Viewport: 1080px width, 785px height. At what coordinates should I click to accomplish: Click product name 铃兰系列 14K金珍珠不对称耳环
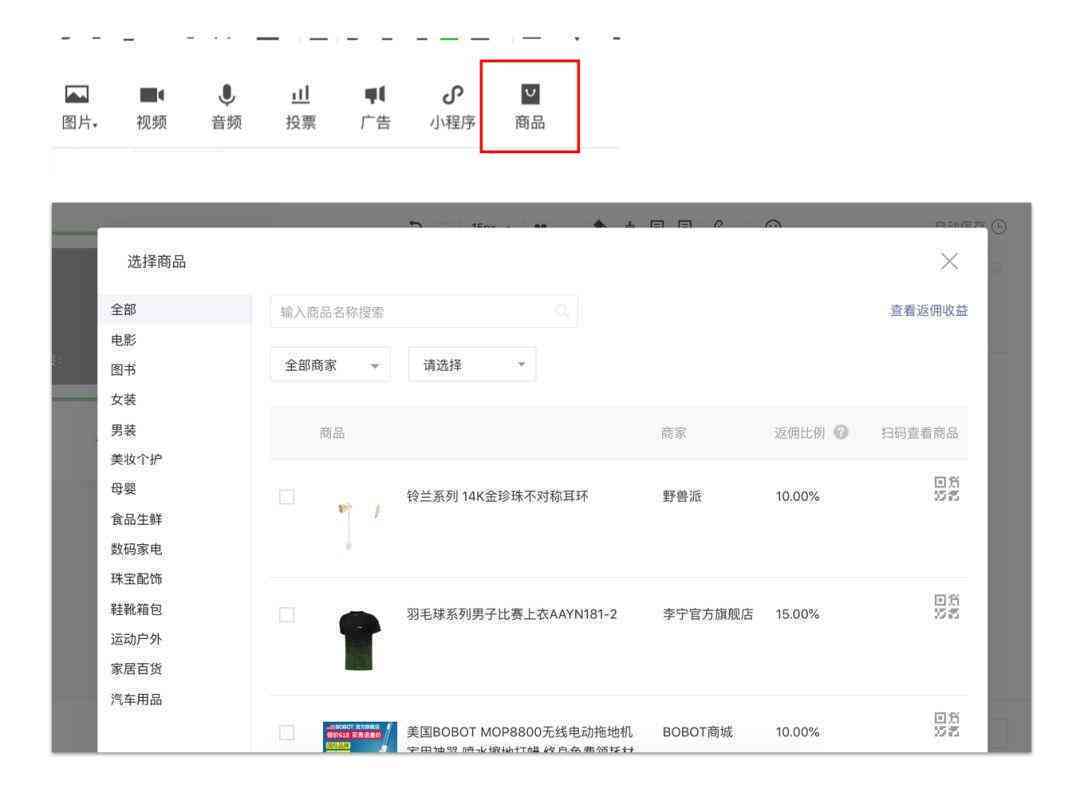497,496
